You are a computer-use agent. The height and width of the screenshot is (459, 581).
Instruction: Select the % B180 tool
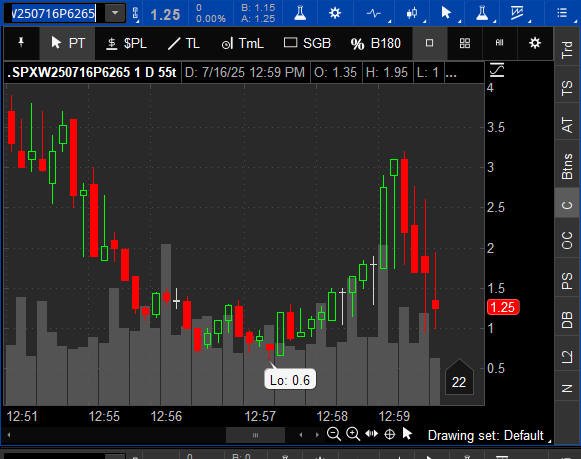[x=375, y=43]
